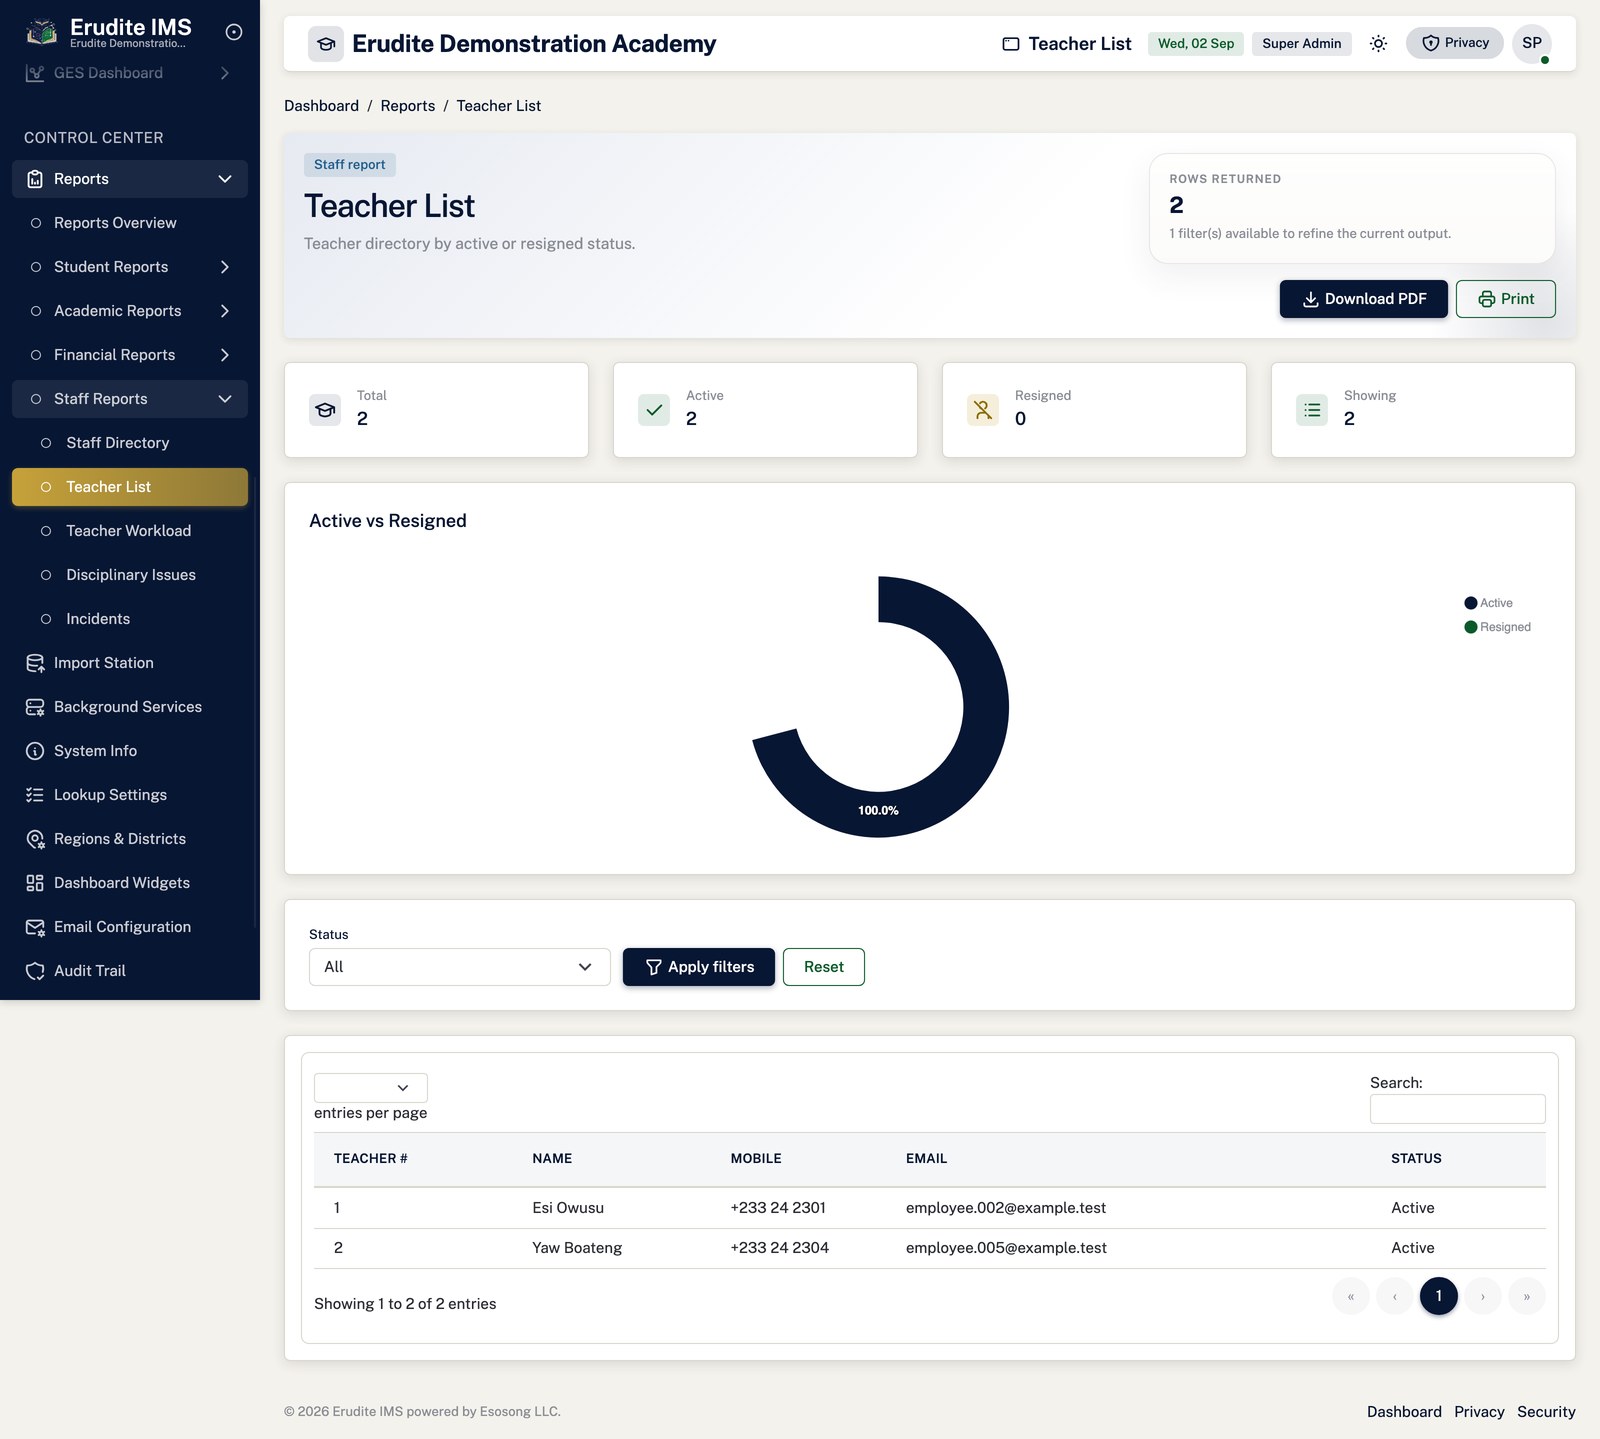This screenshot has height=1439, width=1600.
Task: Click Apply filters button
Action: click(x=699, y=967)
